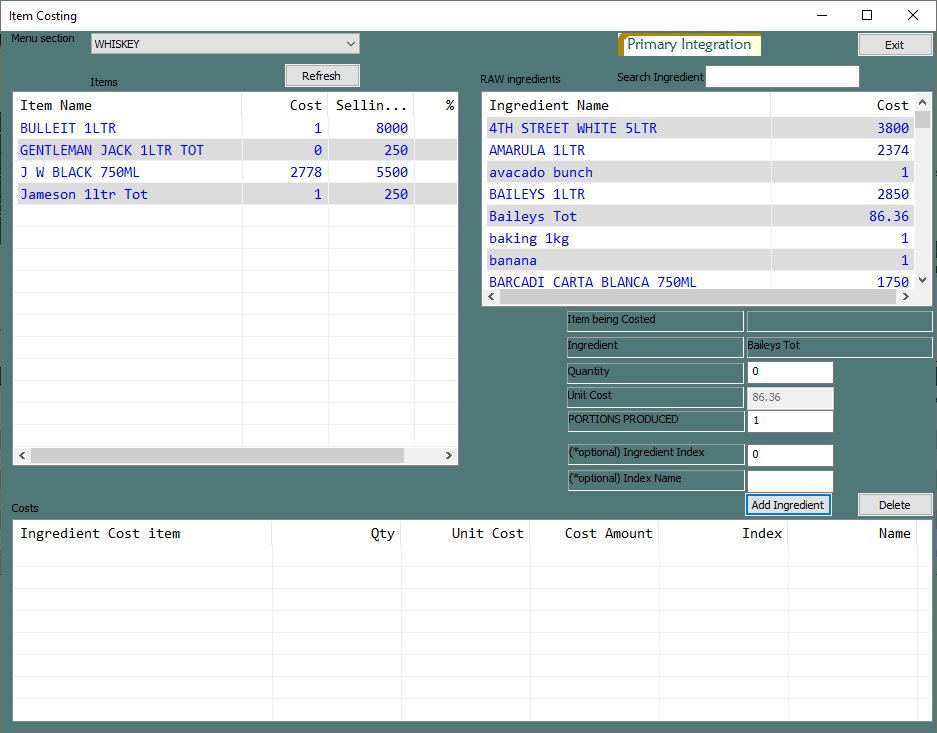Click the Sellin... column header
Screen dimensions: 937x733
pyautogui.click(x=371, y=105)
